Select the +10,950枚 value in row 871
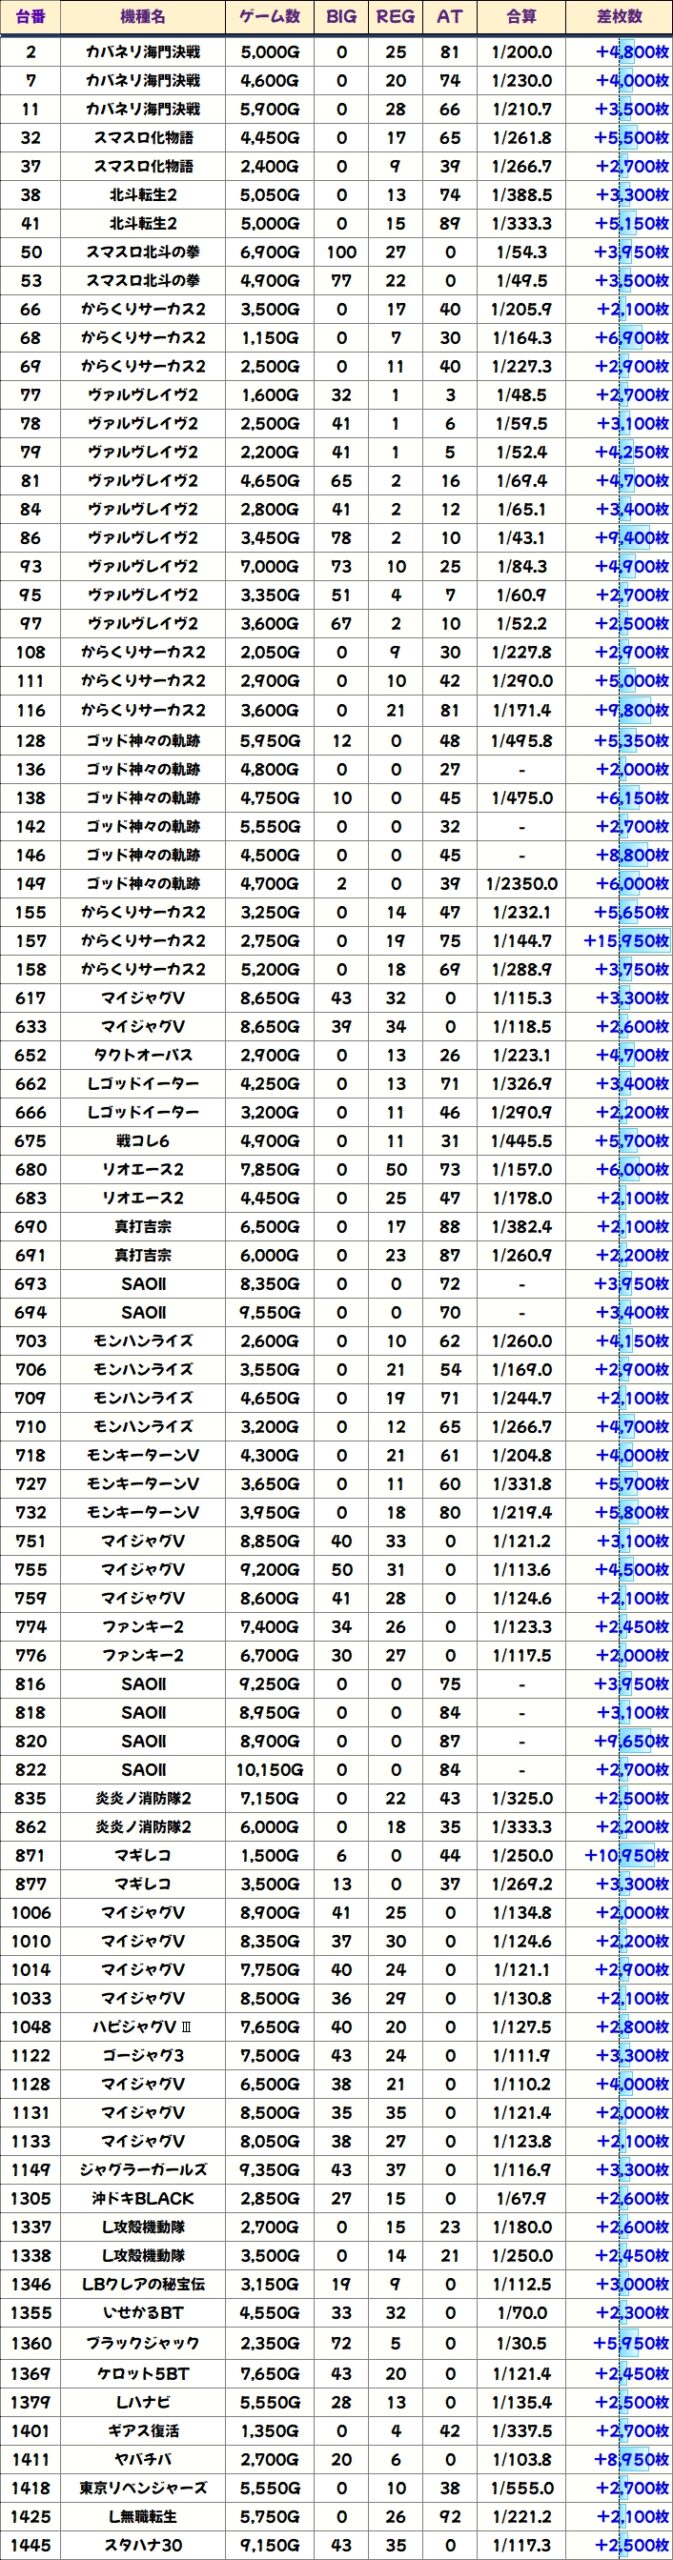Screen dimensions: 673x2560 (627, 1856)
